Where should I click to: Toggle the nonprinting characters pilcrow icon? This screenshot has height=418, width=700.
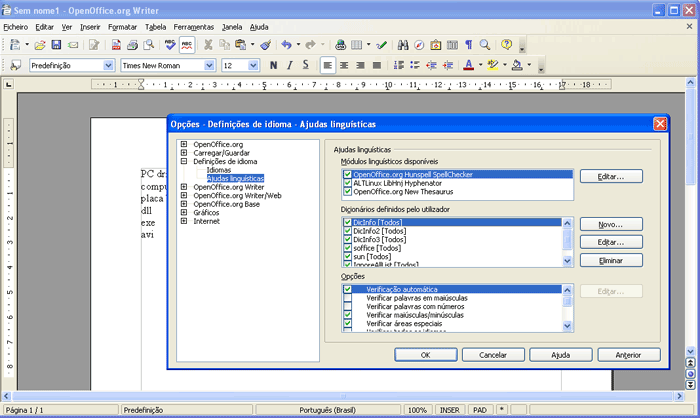tap(468, 45)
